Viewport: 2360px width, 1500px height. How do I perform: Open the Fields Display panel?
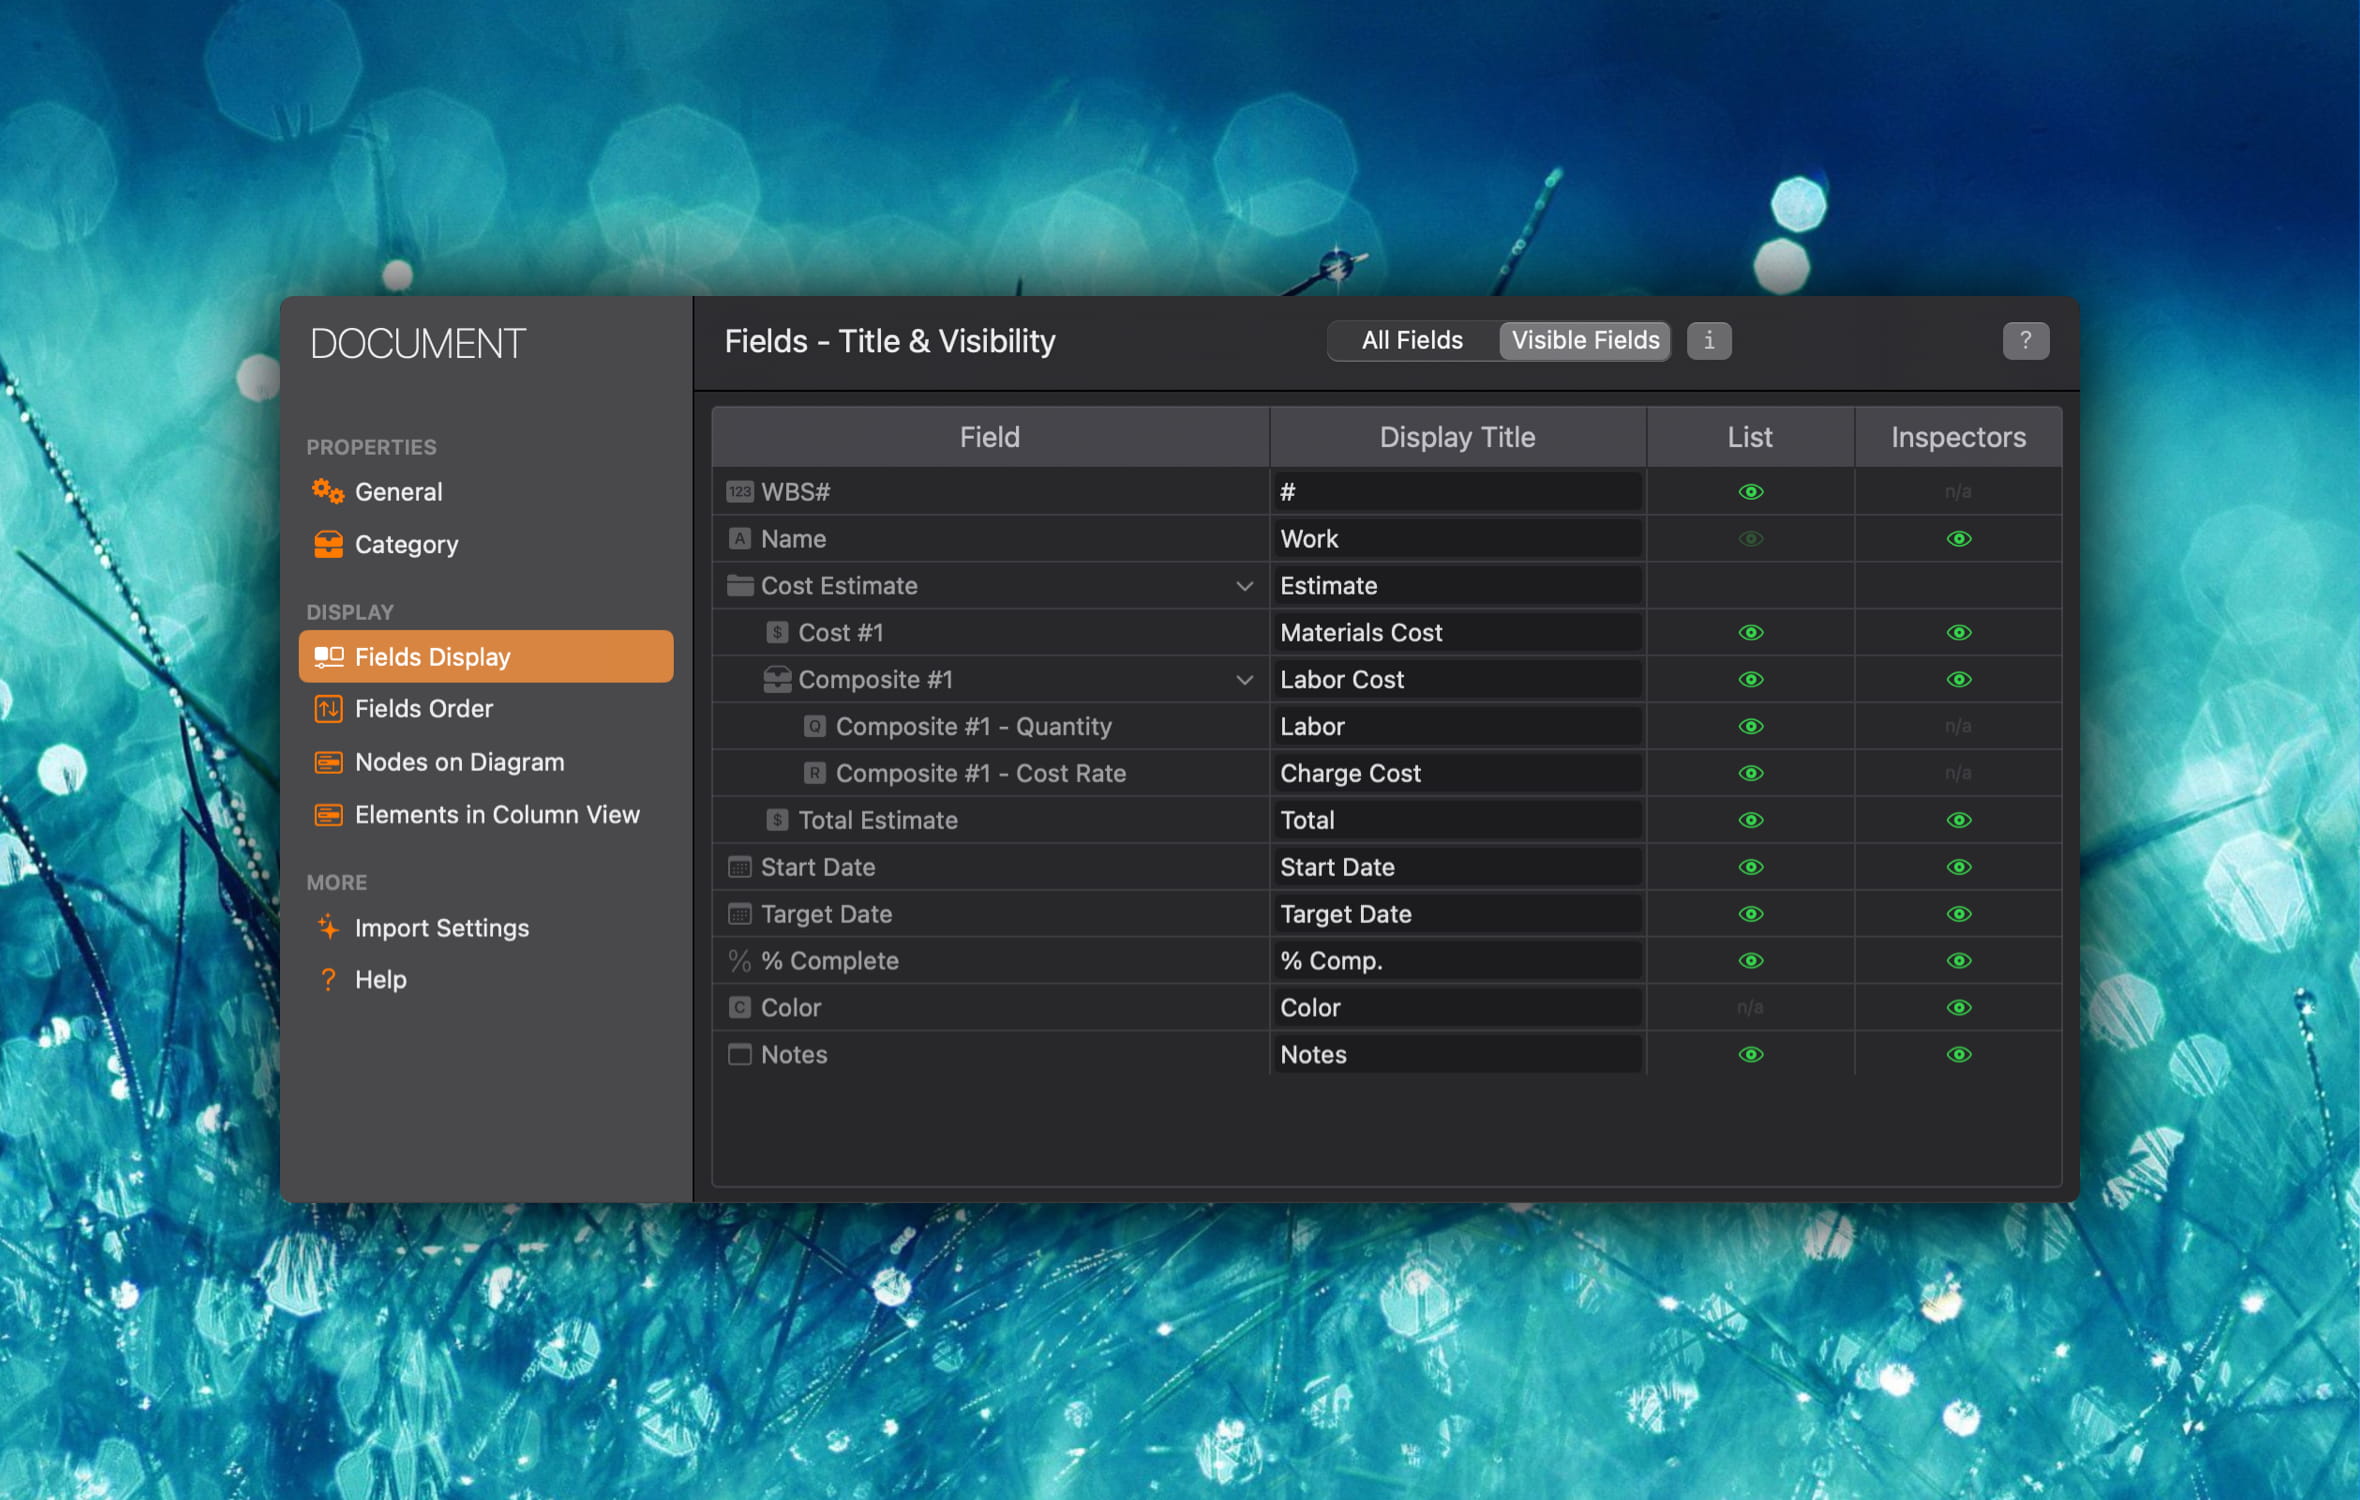[x=430, y=656]
